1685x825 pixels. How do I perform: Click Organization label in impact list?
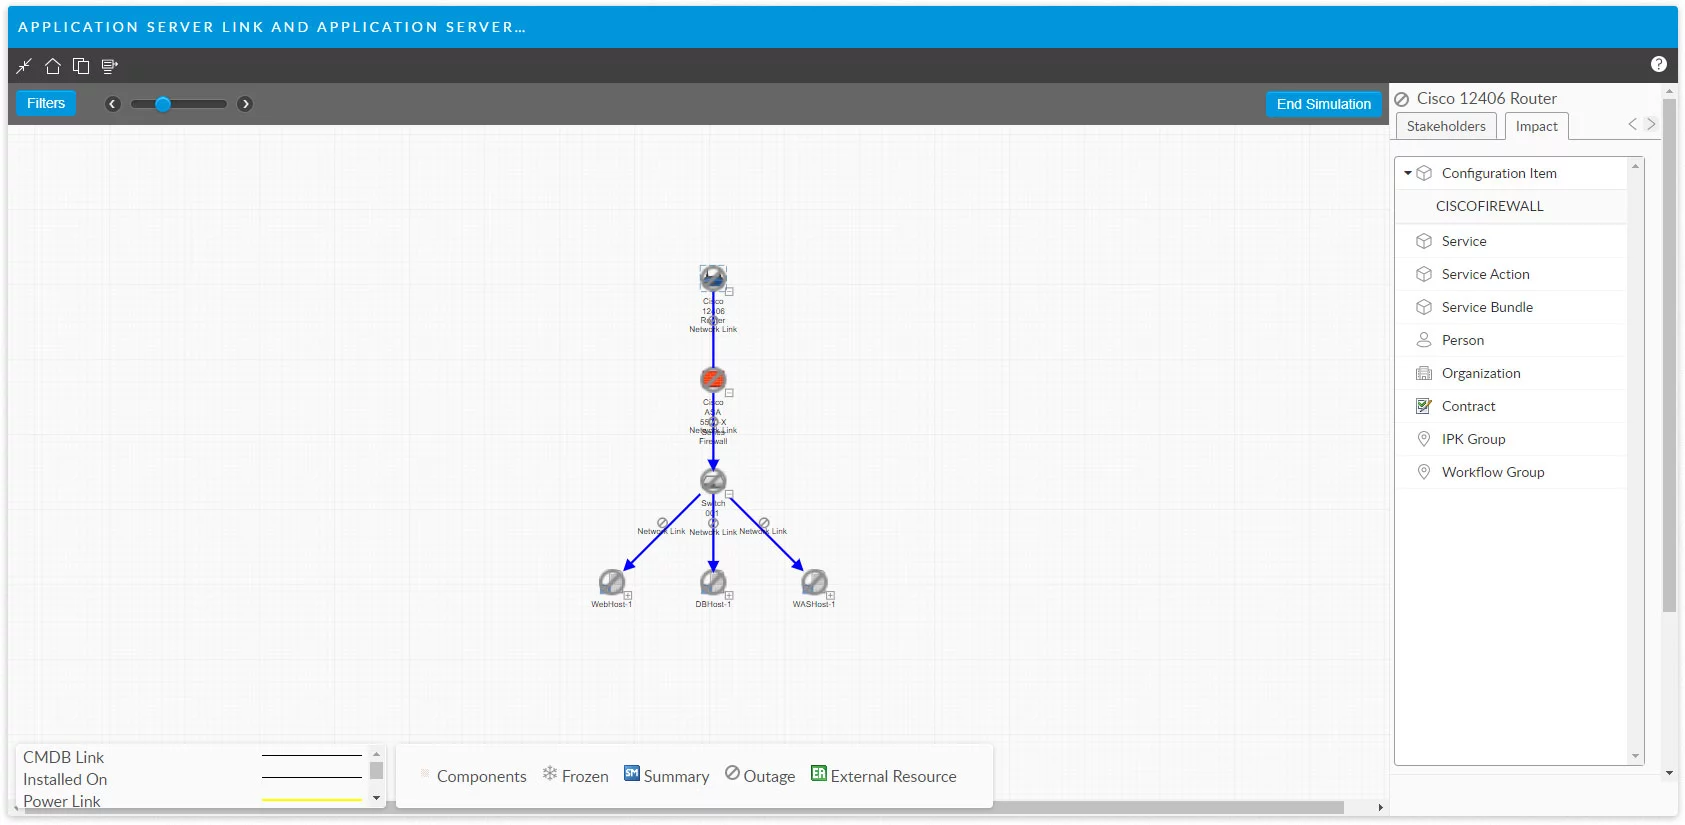tap(1481, 373)
